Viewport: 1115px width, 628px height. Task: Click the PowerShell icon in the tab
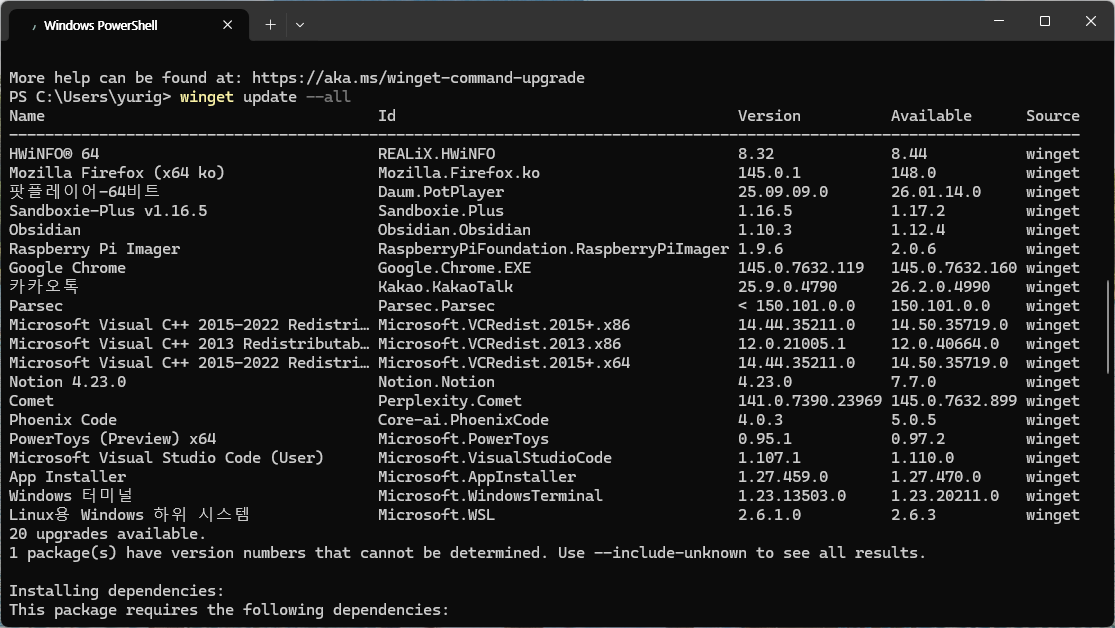(x=33, y=26)
